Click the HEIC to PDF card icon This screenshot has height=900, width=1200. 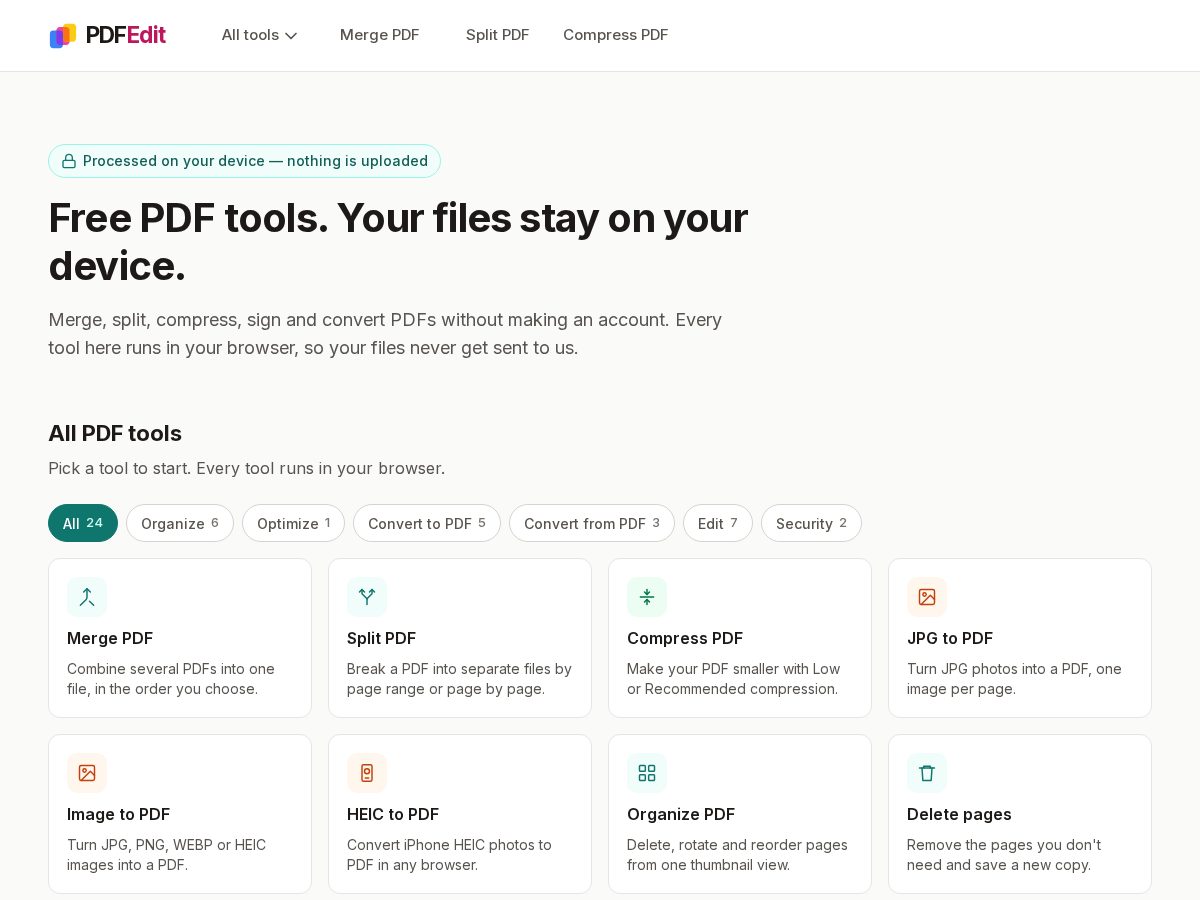tap(367, 773)
